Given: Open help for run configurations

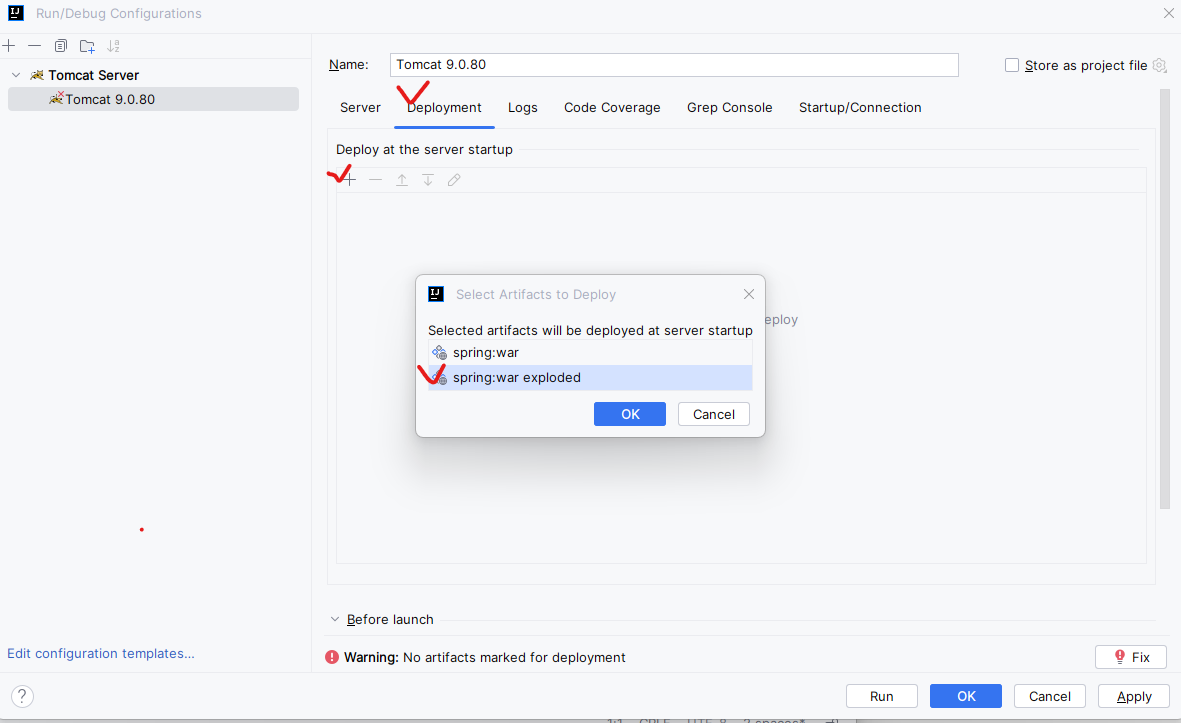Looking at the screenshot, I should [x=23, y=696].
